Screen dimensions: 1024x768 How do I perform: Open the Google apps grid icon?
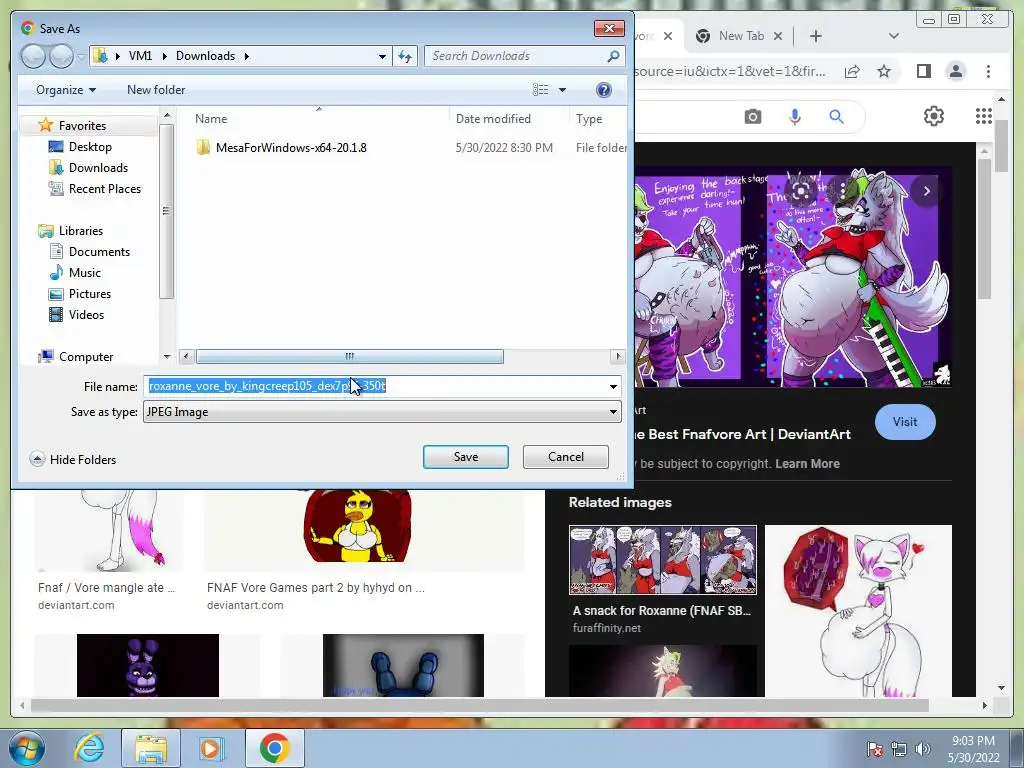click(x=983, y=116)
